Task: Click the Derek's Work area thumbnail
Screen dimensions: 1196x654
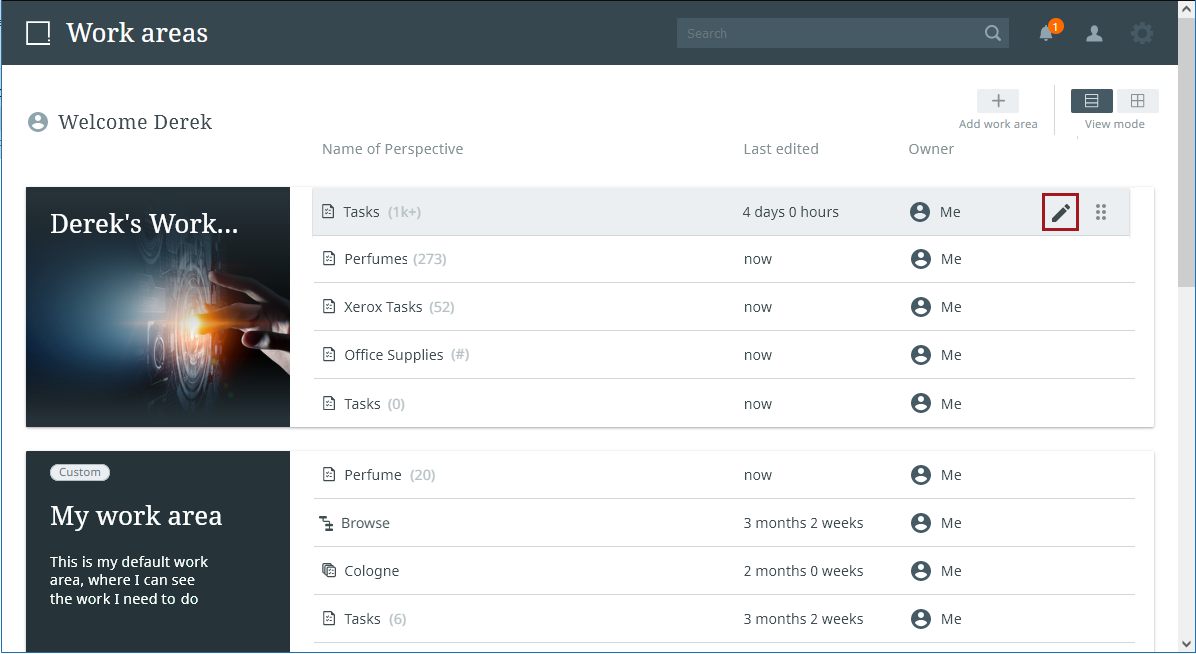Action: point(158,307)
